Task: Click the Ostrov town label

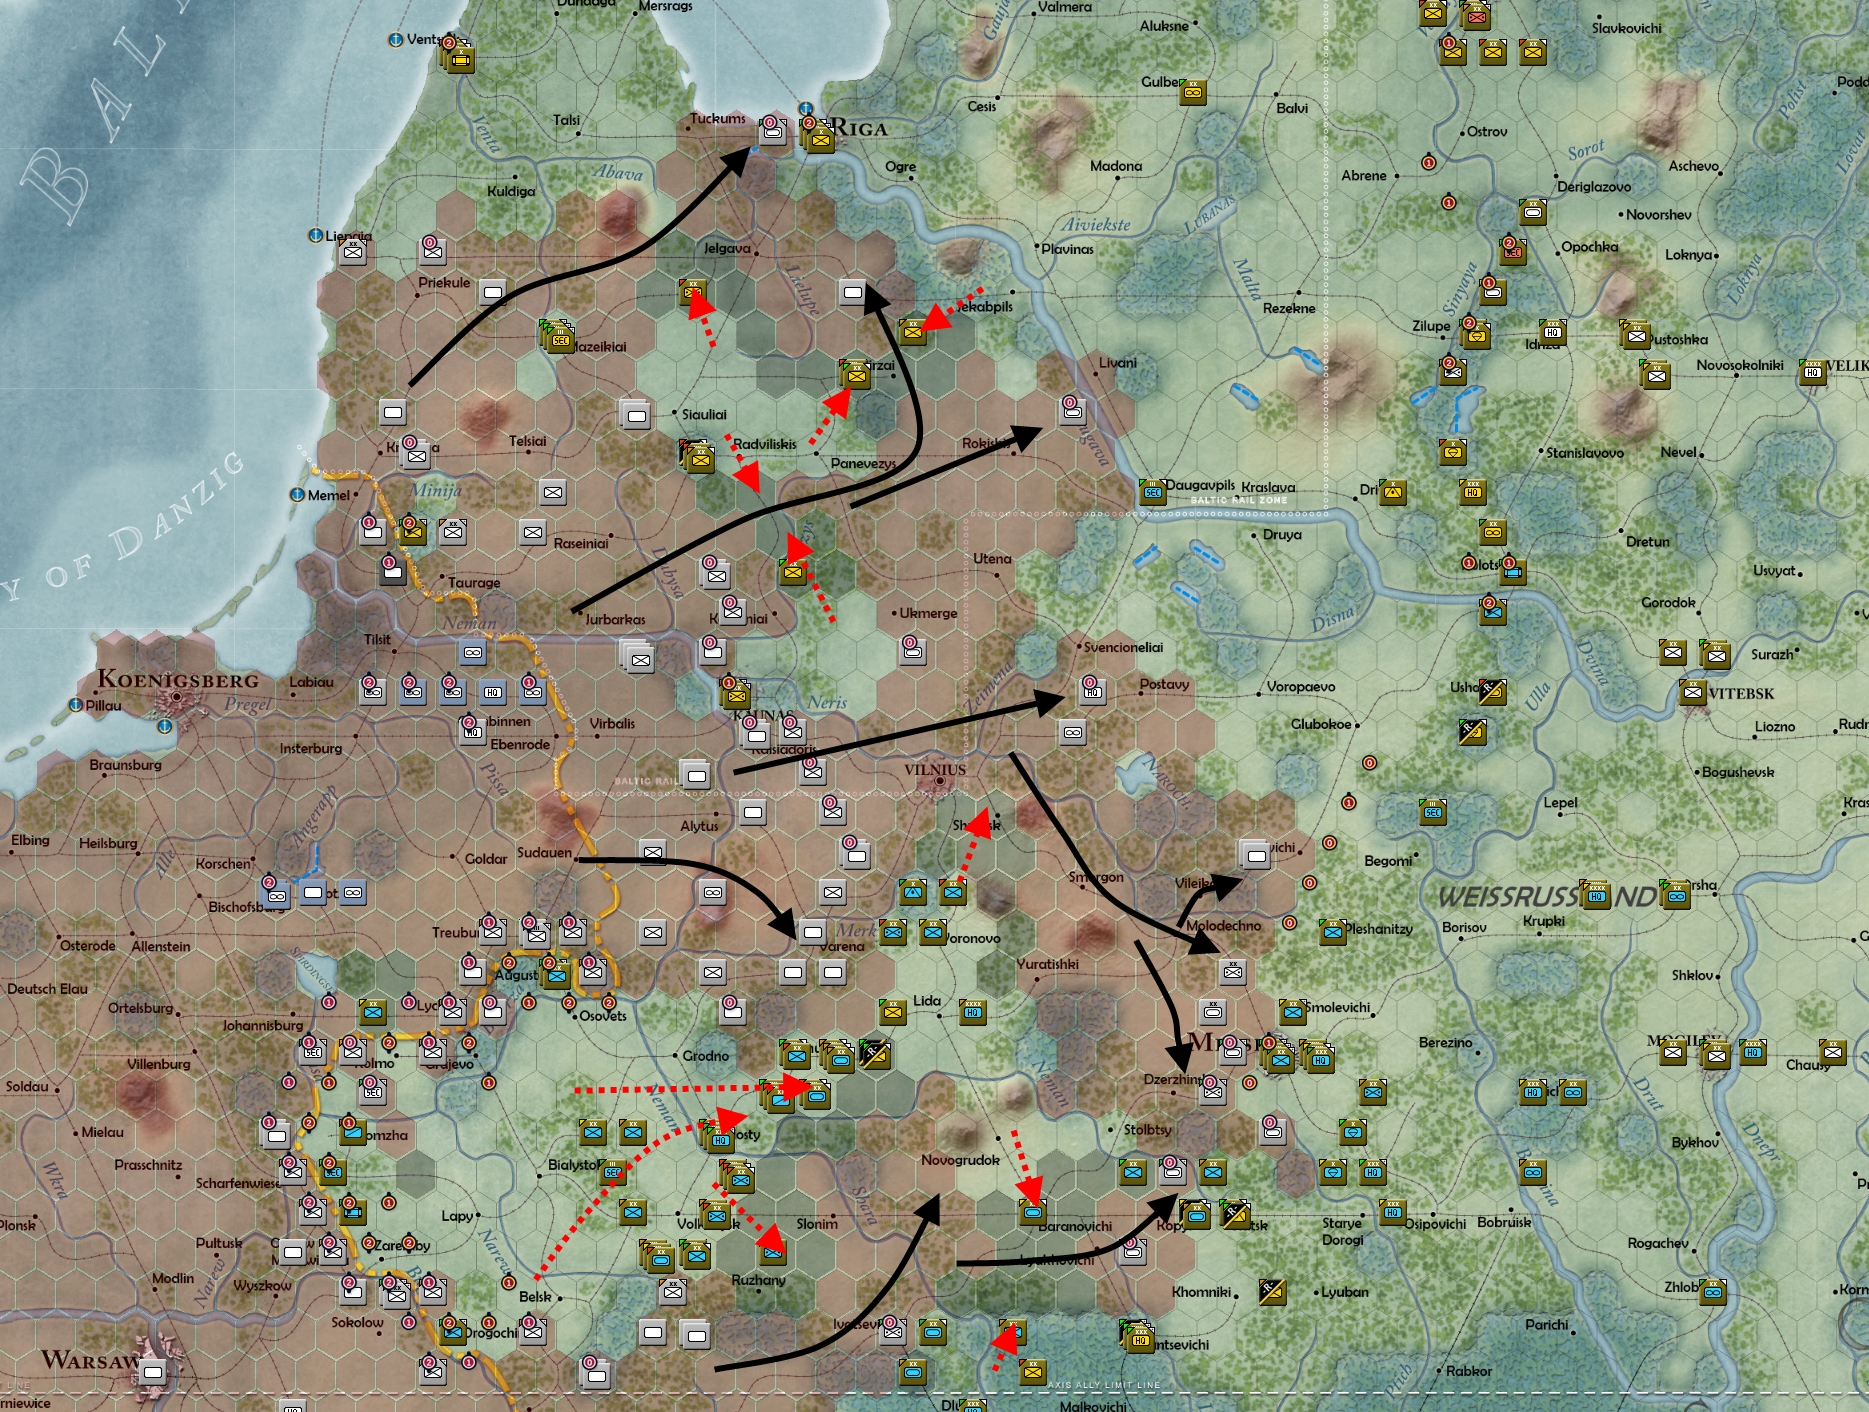Action: 1487,131
